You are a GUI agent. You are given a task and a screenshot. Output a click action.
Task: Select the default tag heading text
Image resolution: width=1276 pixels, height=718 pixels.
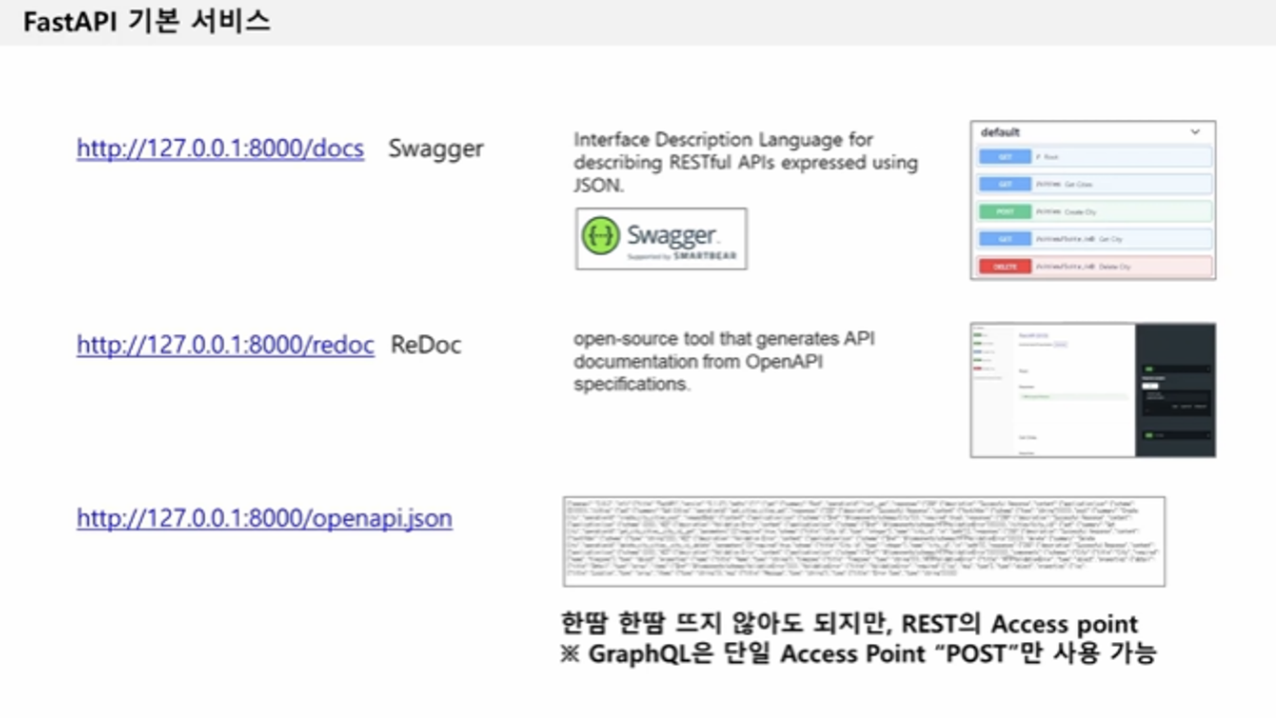coord(1000,132)
